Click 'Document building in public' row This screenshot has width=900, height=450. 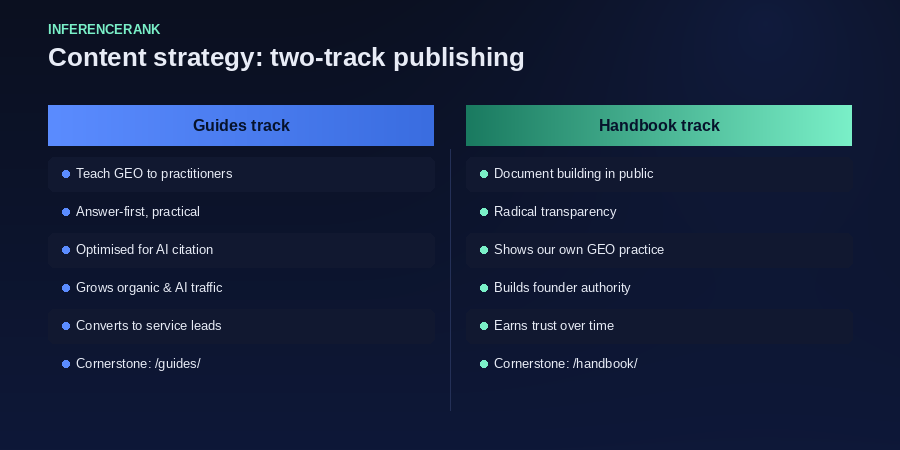point(659,174)
